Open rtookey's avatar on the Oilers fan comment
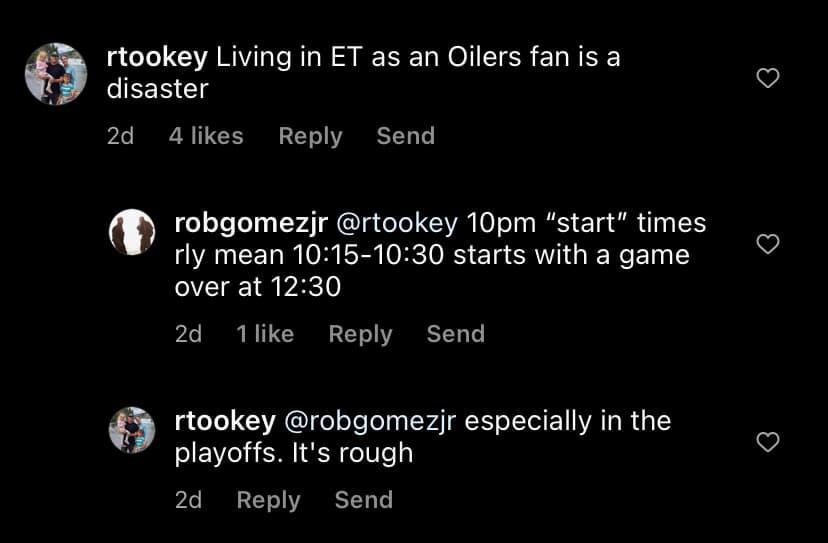828x543 pixels. point(55,74)
